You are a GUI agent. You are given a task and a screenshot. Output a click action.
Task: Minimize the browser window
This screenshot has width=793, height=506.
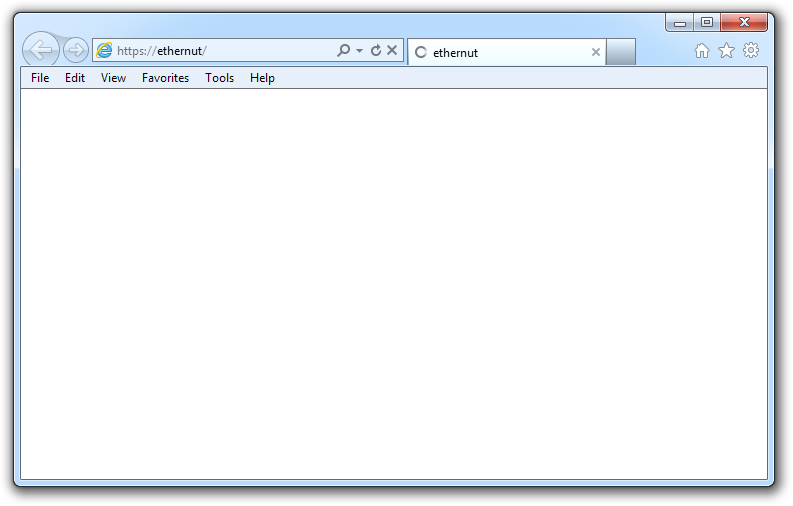pyautogui.click(x=680, y=23)
